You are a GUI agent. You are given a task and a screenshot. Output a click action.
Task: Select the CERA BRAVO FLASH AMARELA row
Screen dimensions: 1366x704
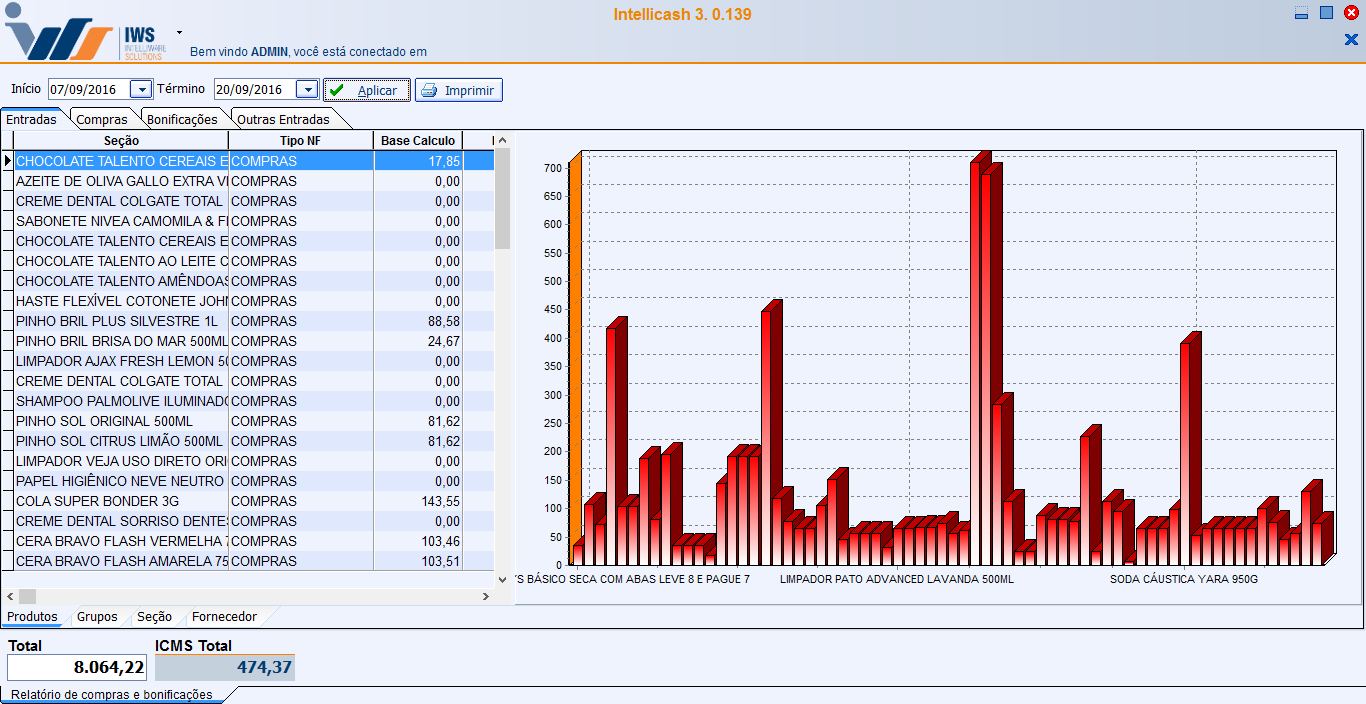pos(254,561)
